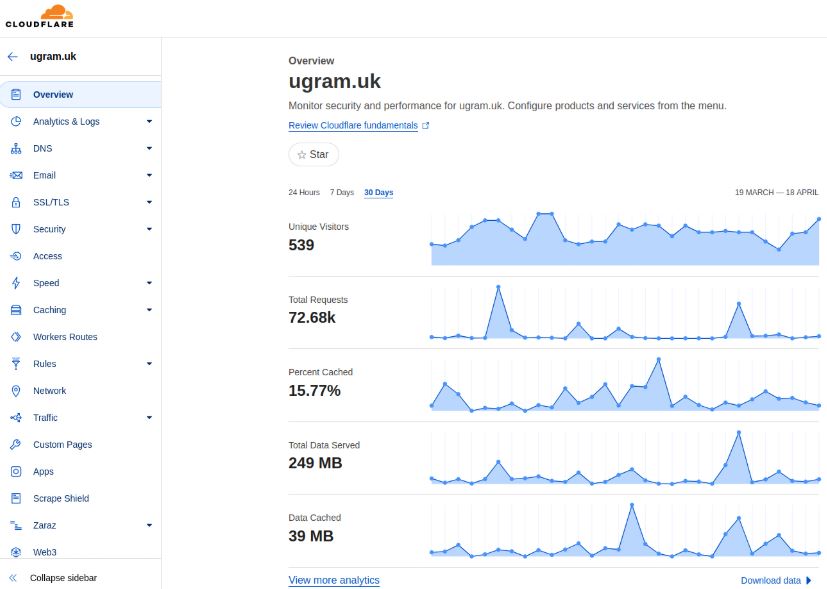This screenshot has width=827, height=589.
Task: Open the Workers Routes sidebar item
Action: point(81,336)
